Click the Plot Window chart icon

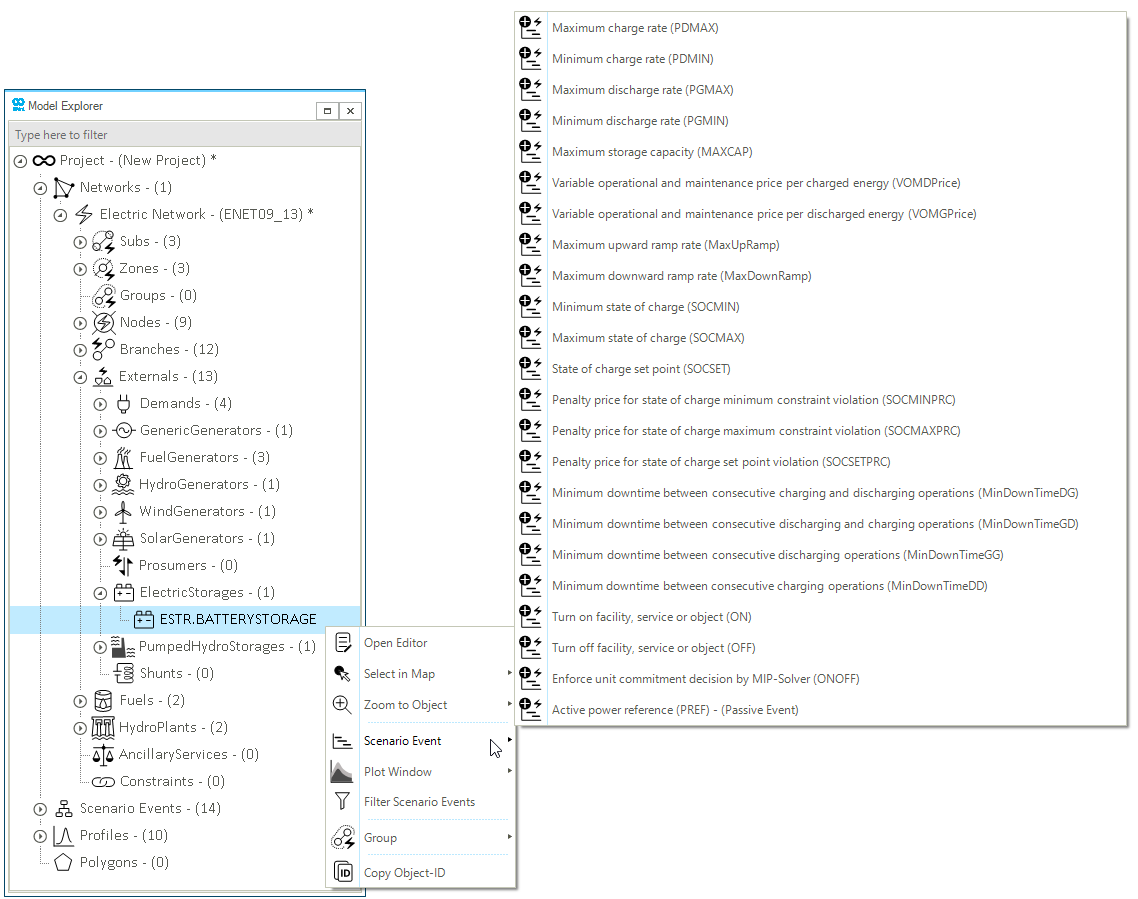point(343,772)
